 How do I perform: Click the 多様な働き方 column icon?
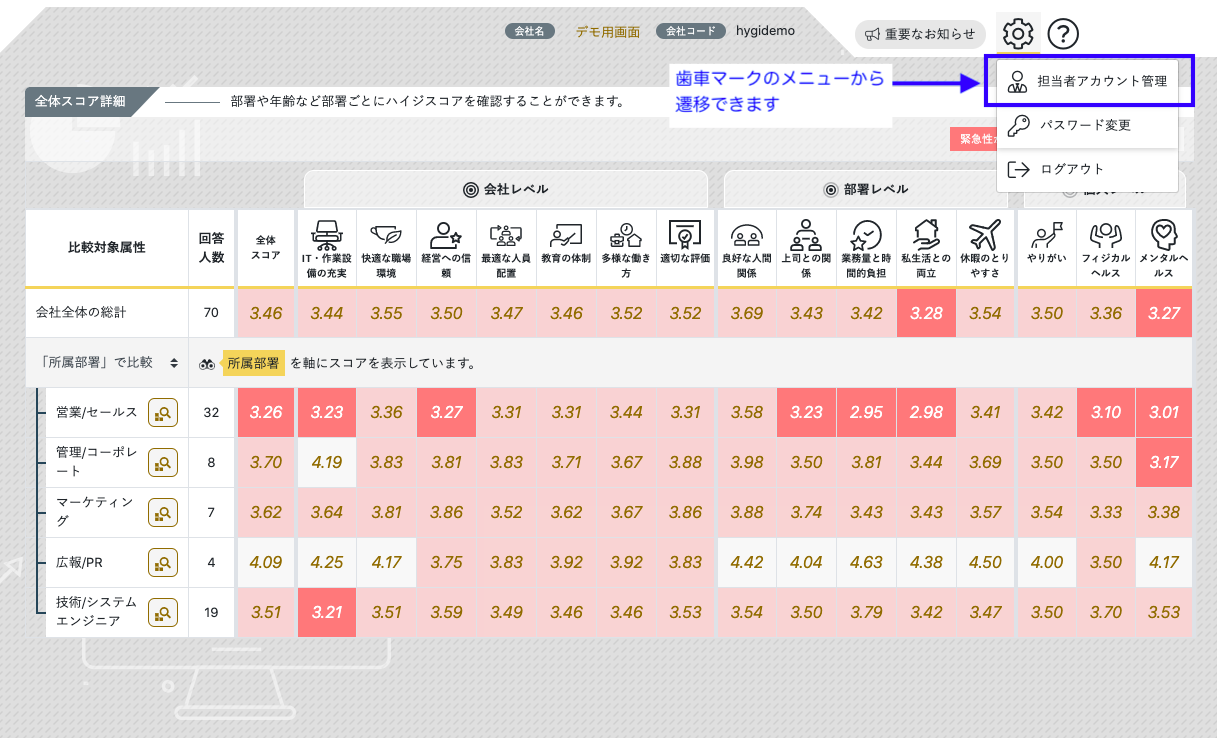point(626,234)
